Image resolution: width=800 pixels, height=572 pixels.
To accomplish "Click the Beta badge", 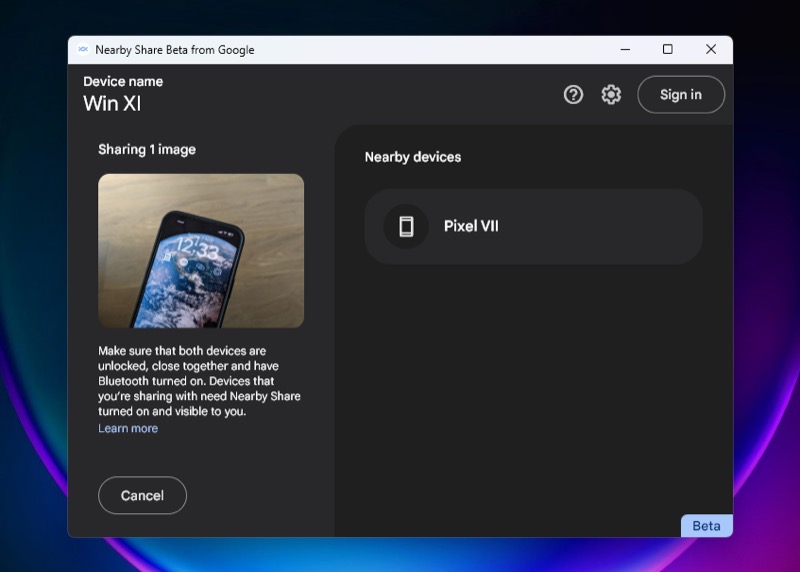I will [707, 526].
